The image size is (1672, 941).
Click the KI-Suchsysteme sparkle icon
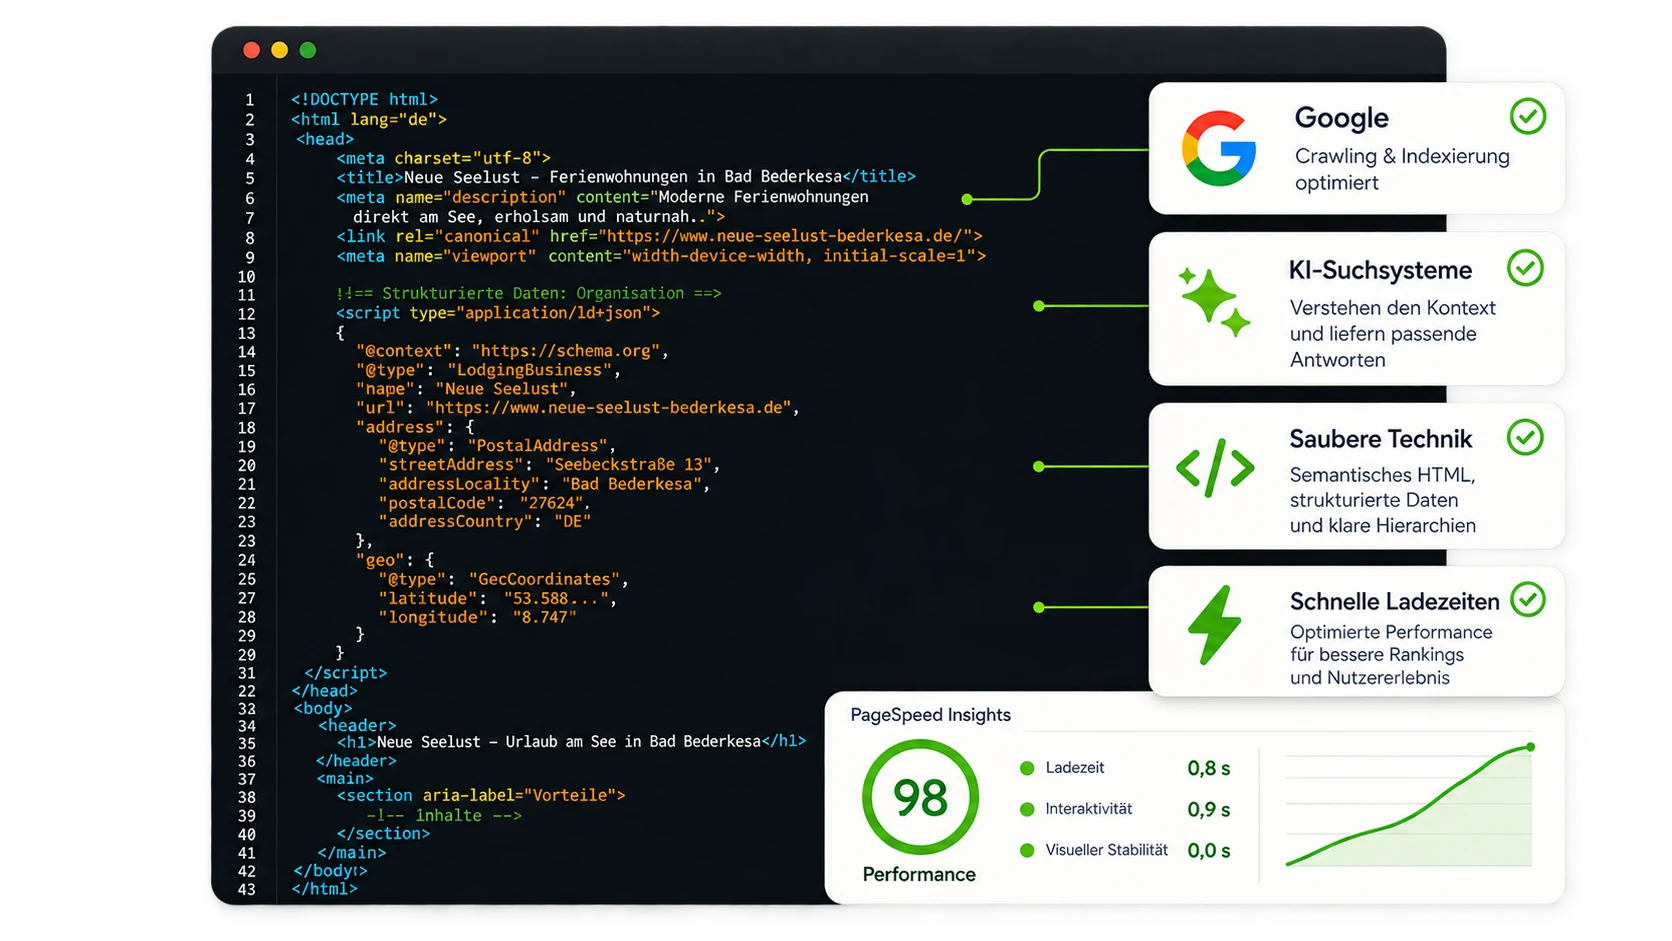pos(1214,302)
